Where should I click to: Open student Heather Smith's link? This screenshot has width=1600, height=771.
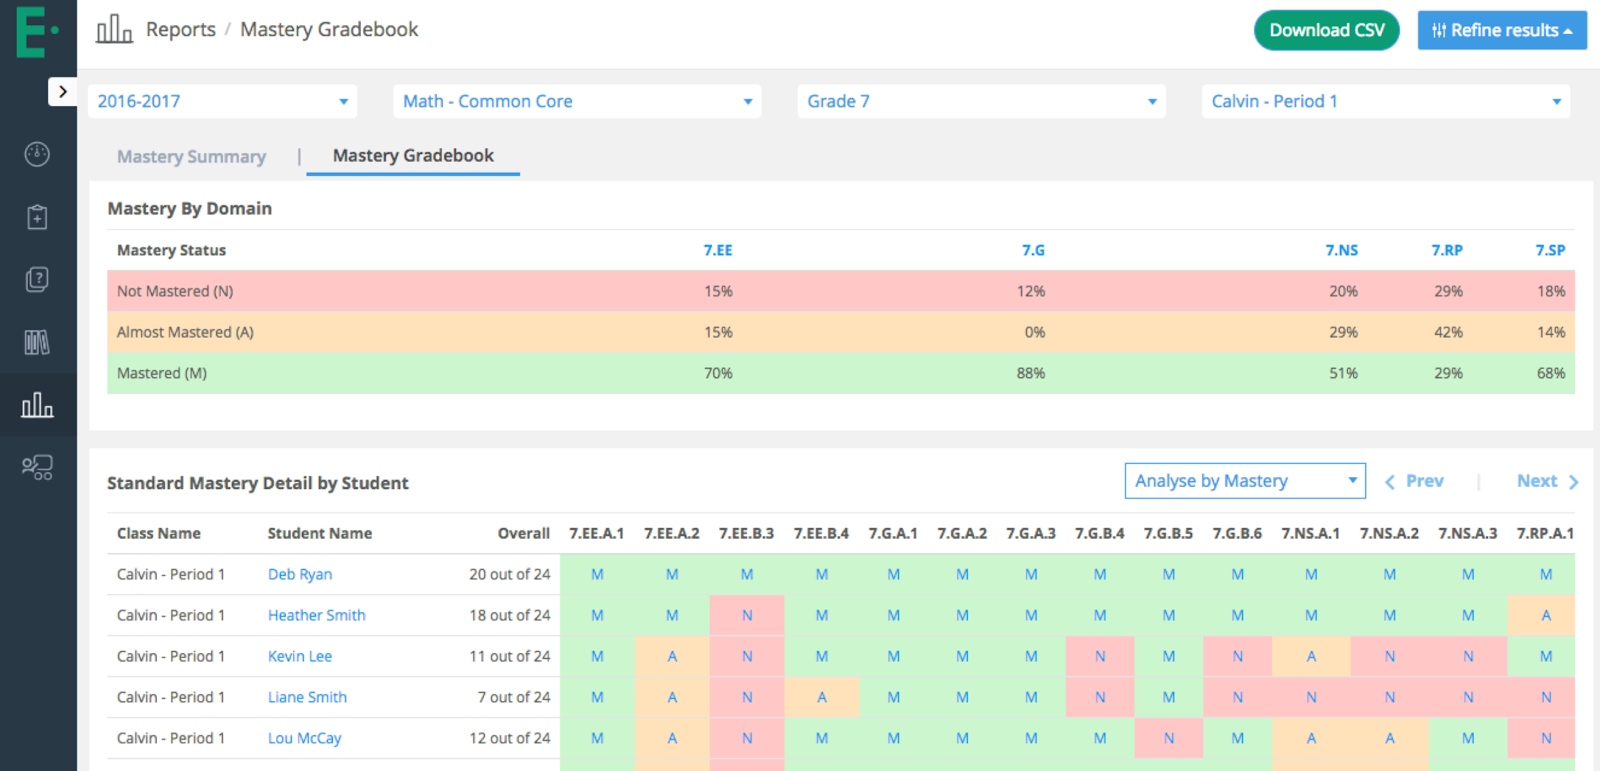[x=317, y=615]
